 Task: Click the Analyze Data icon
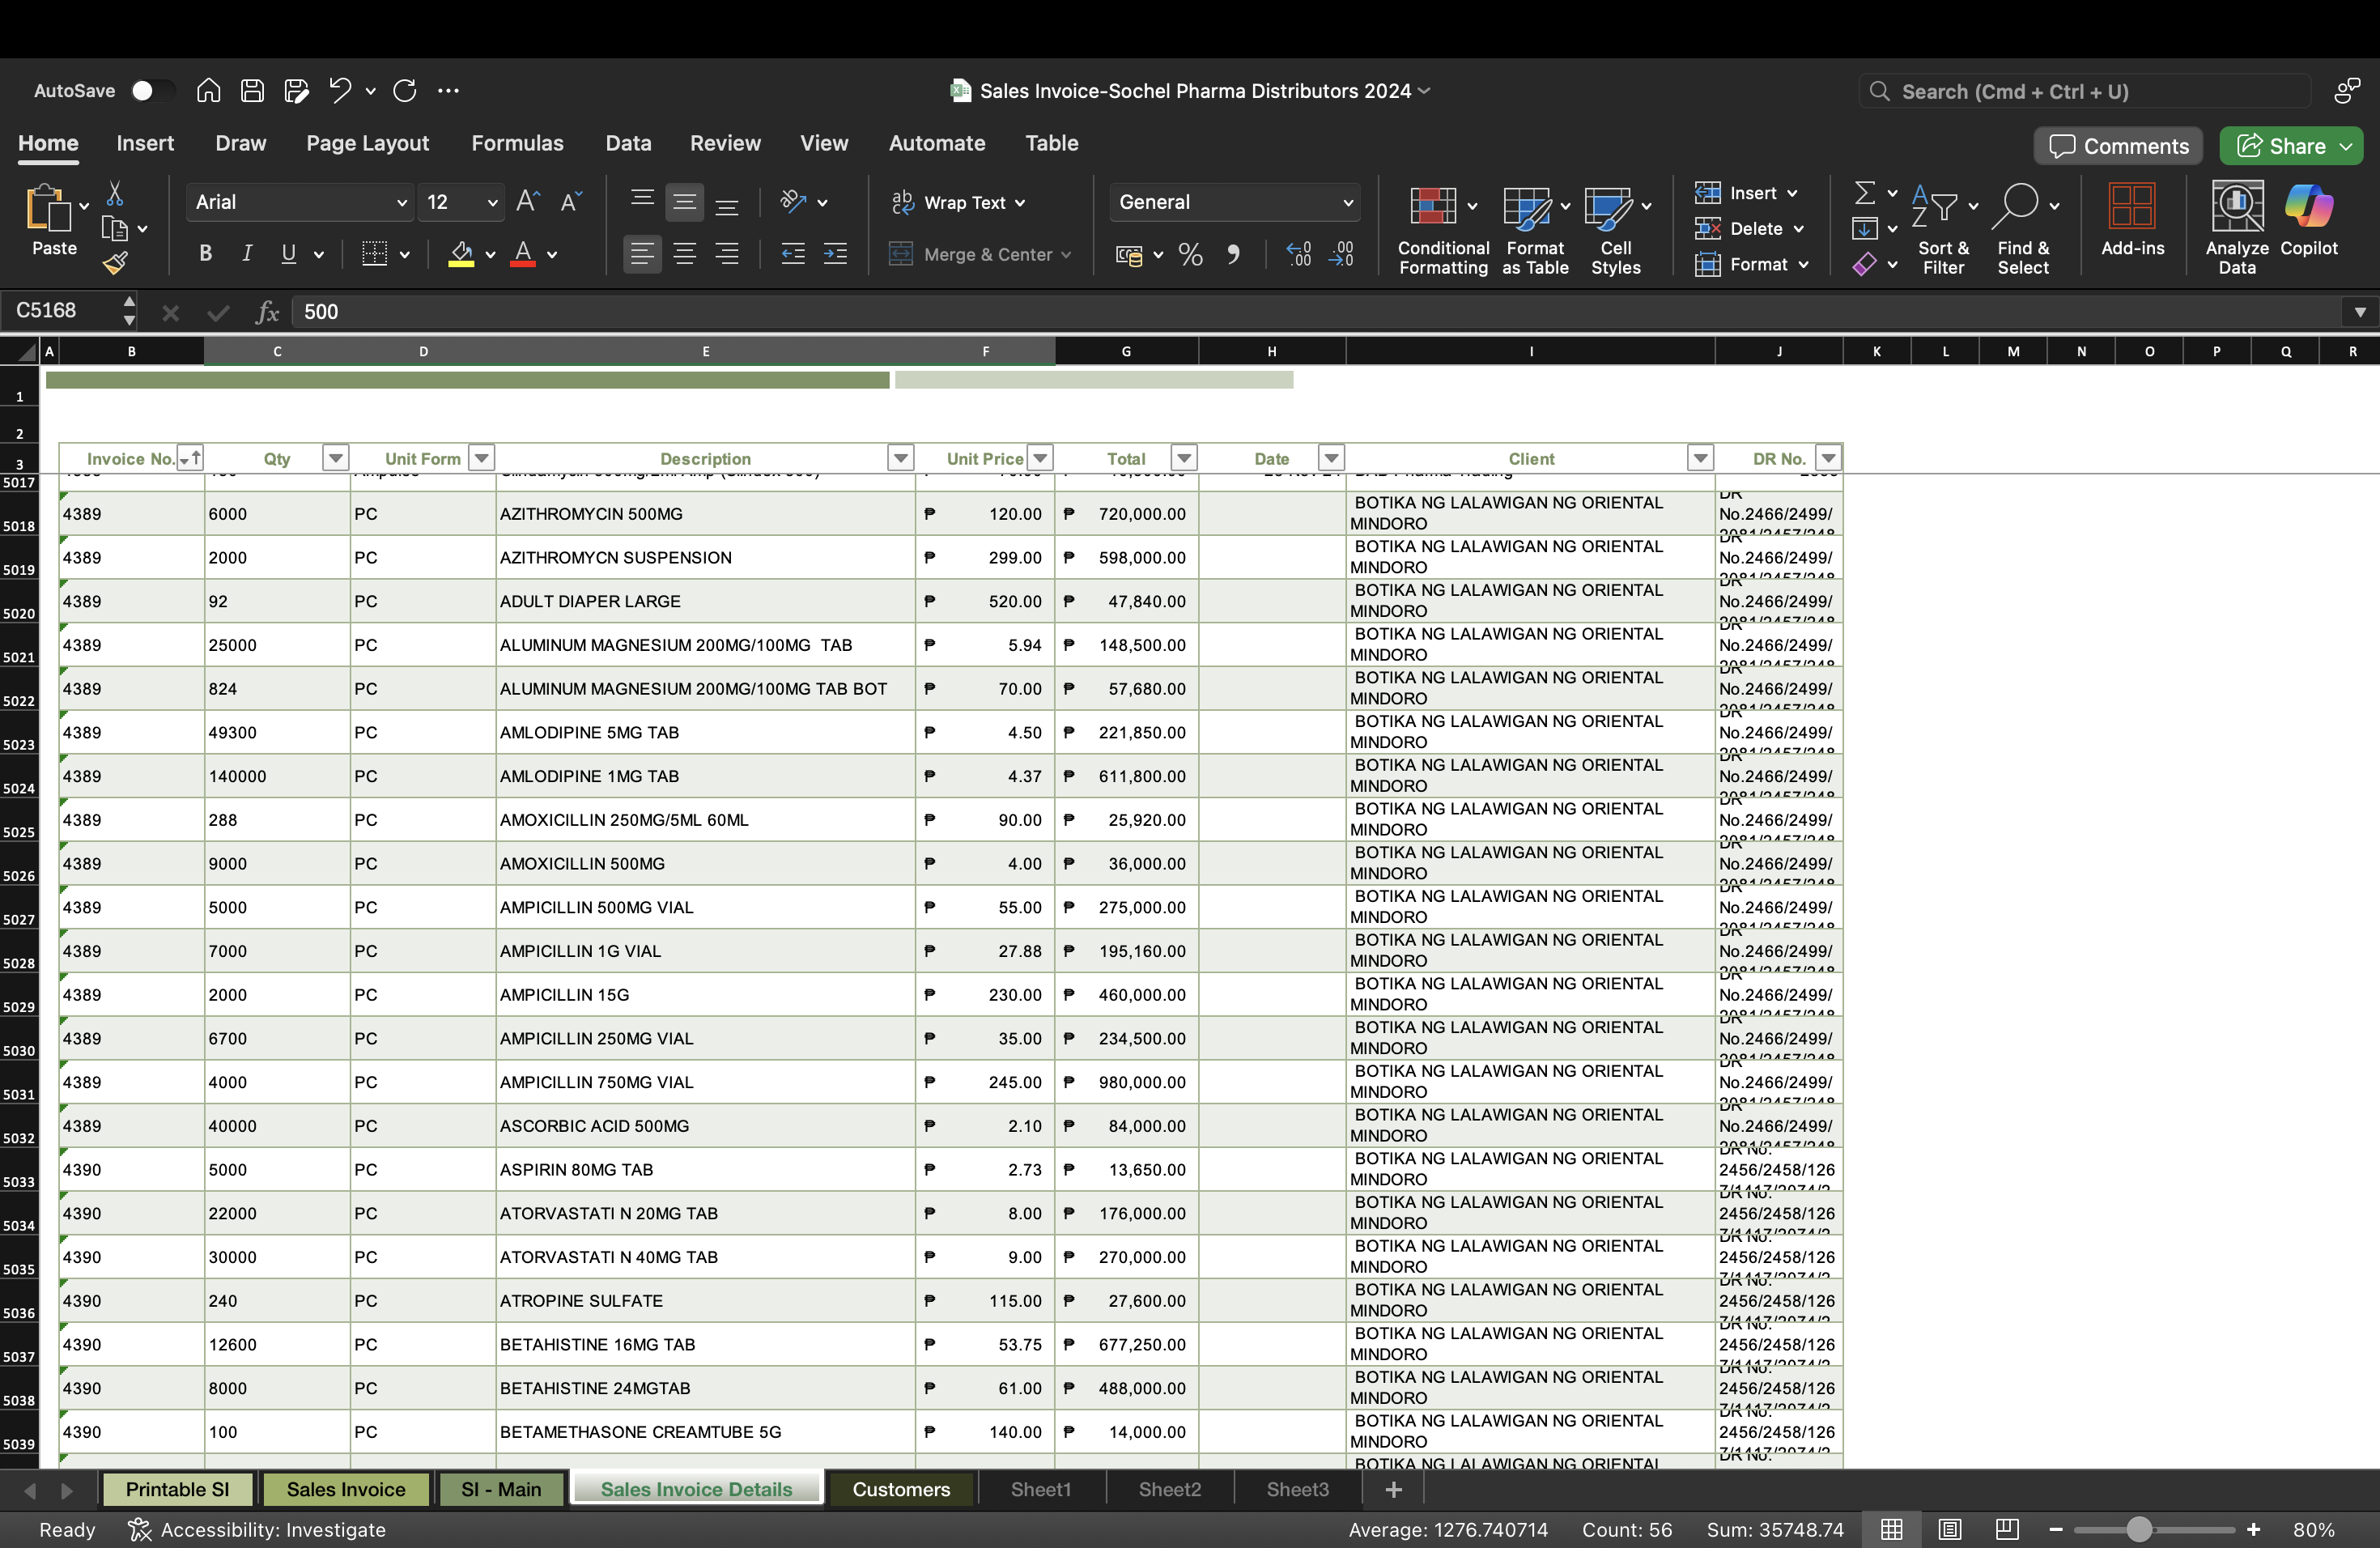pyautogui.click(x=2237, y=230)
